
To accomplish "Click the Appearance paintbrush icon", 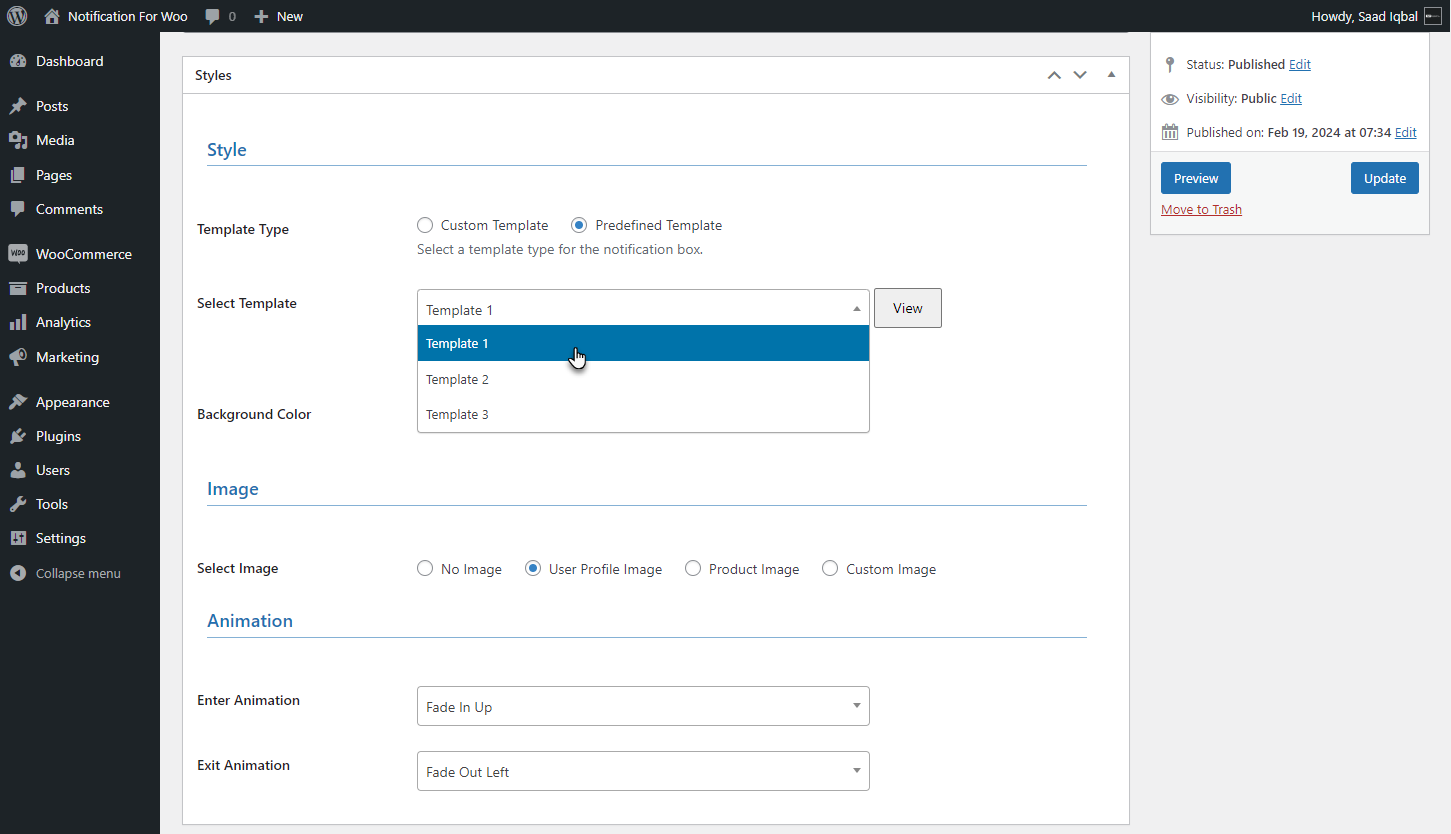I will (18, 402).
